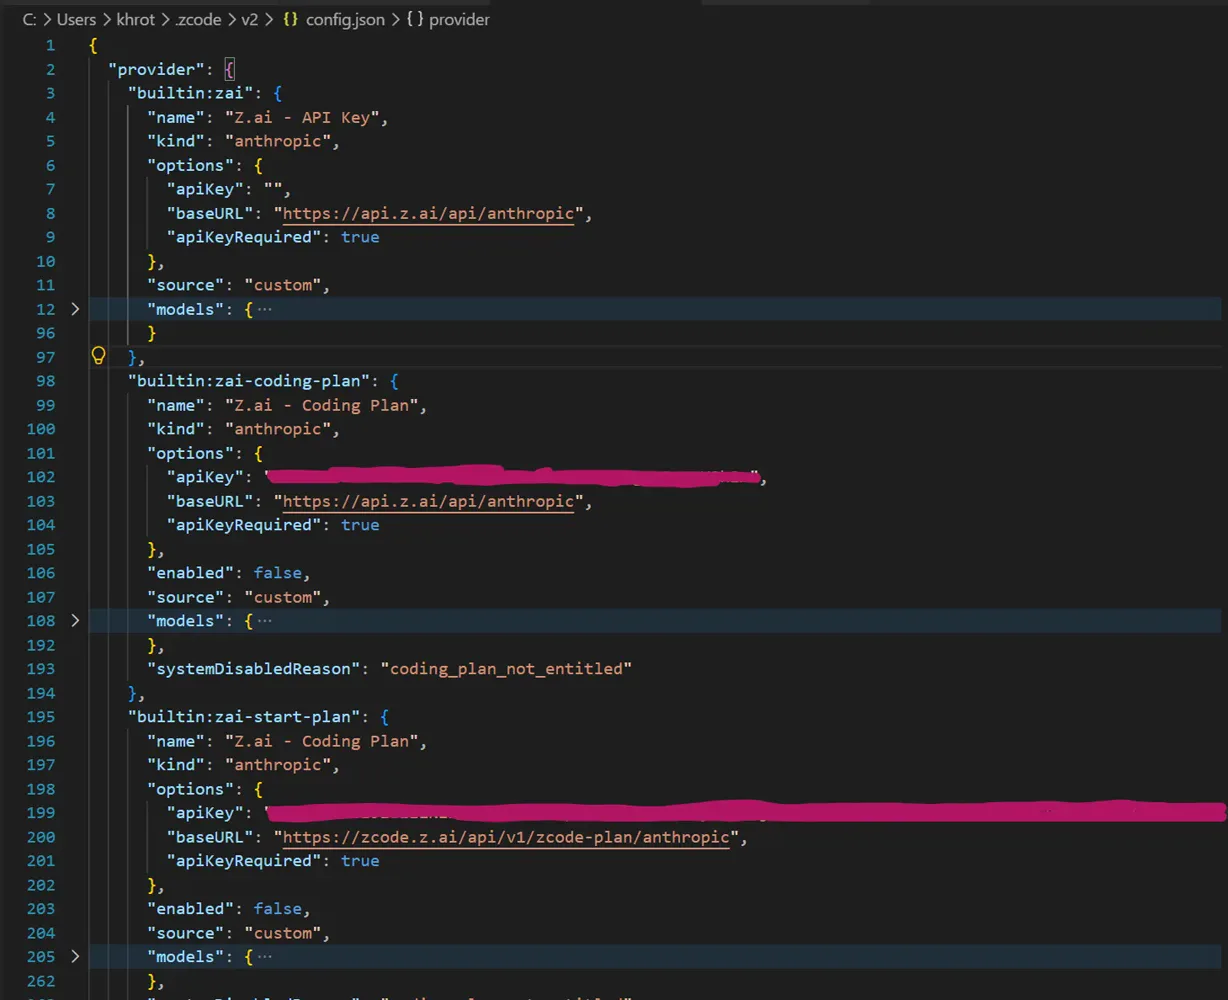This screenshot has height=1000, width=1228.
Task: Click the "enabled" key on line 203
Action: (190, 909)
